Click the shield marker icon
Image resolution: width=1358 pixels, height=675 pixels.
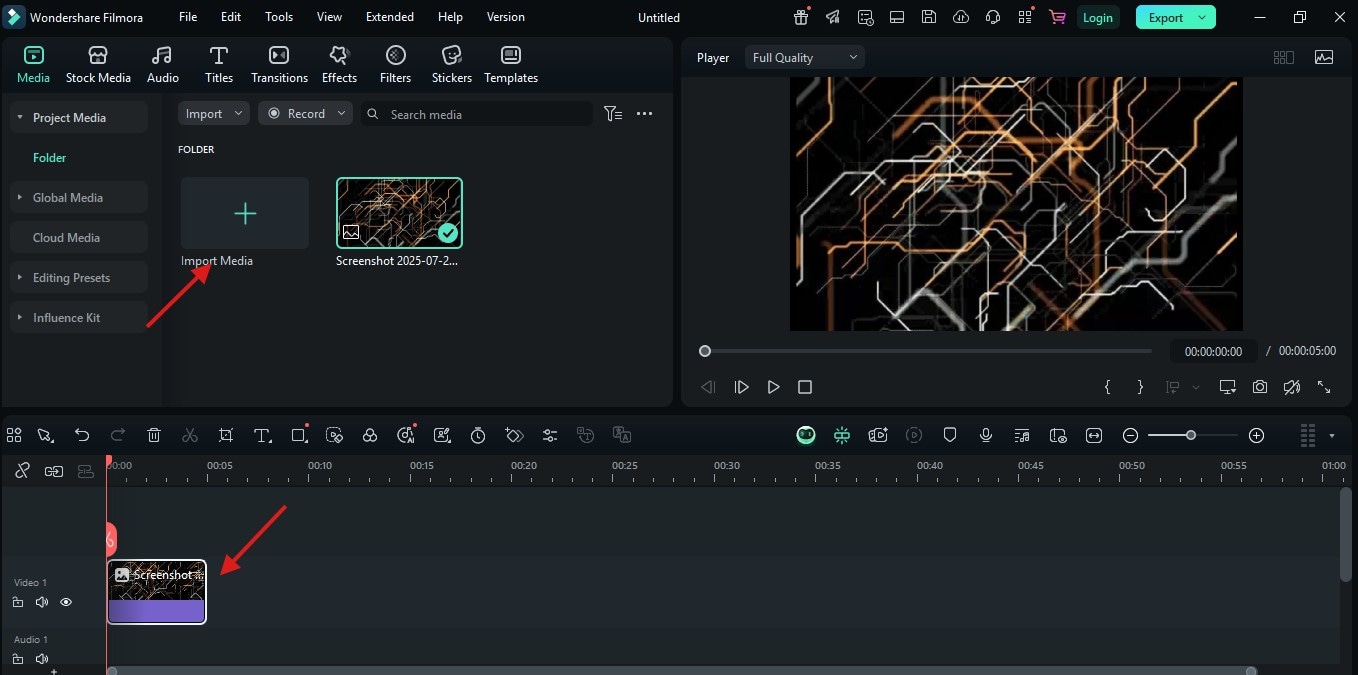(950, 435)
